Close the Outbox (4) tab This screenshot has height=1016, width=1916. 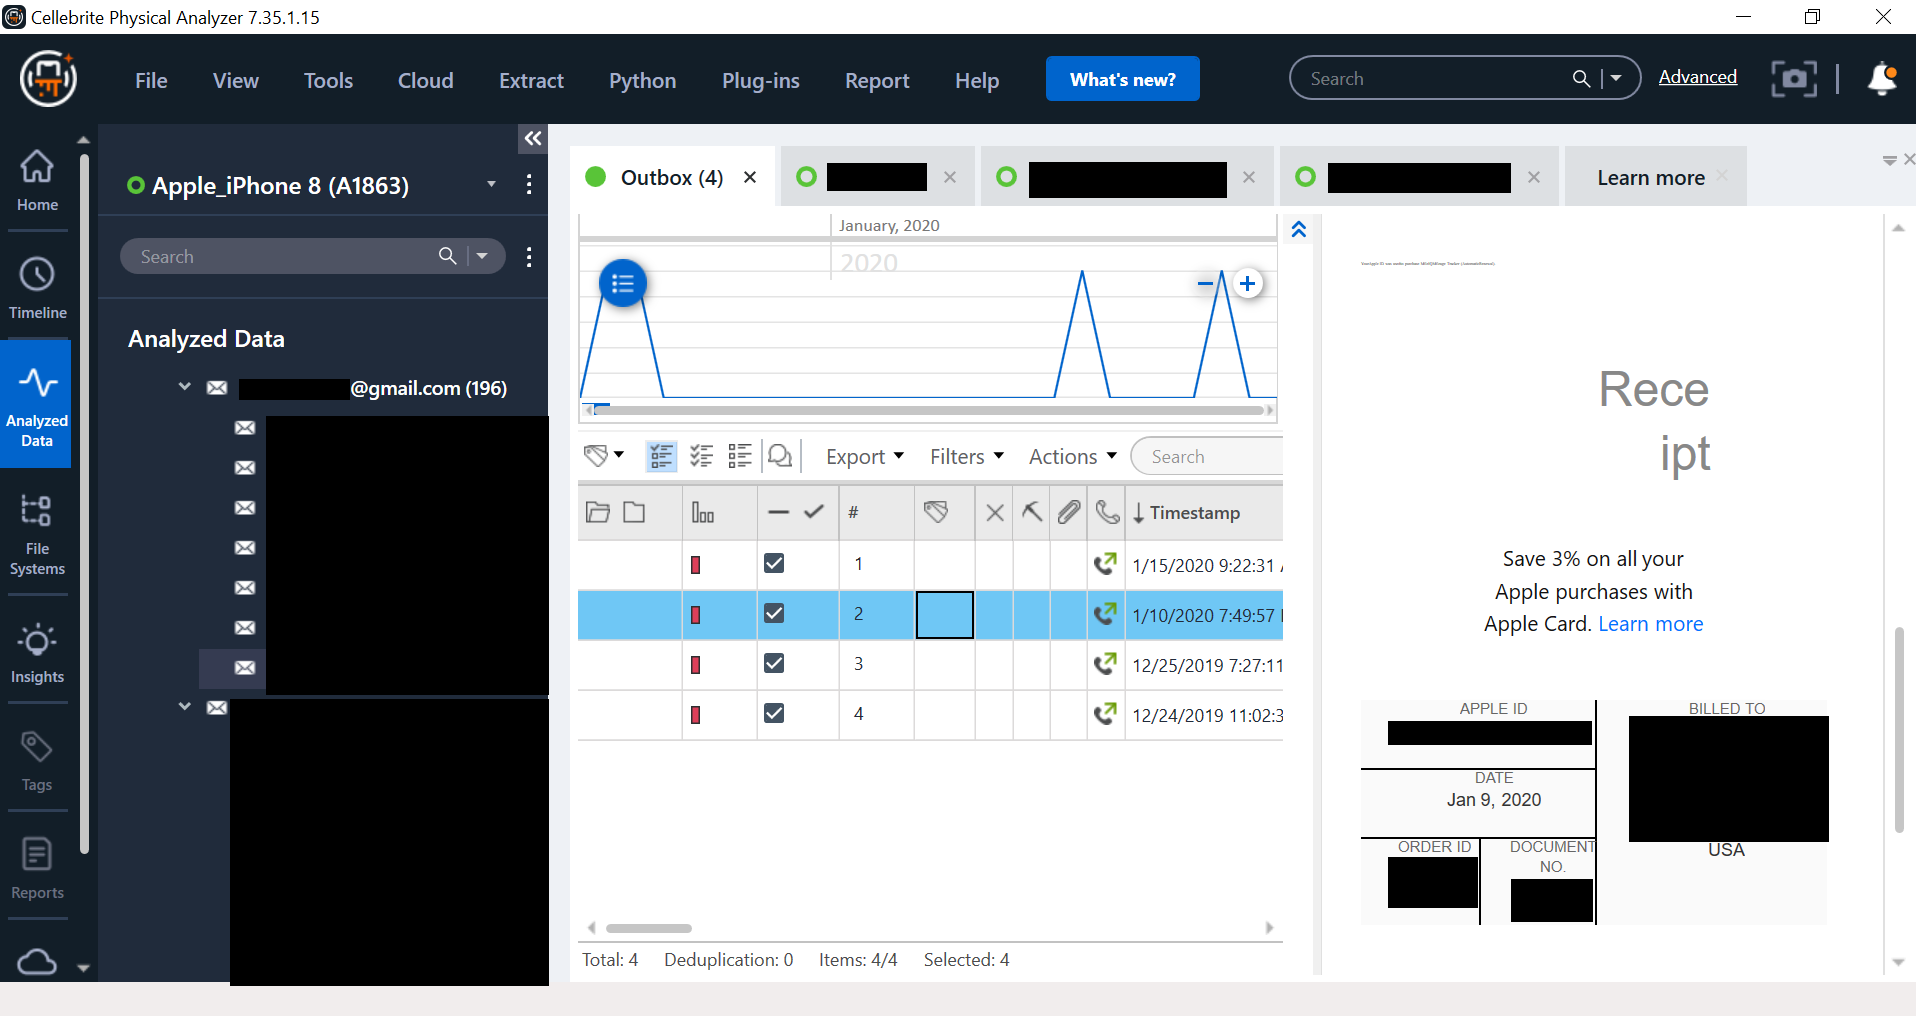click(x=750, y=177)
